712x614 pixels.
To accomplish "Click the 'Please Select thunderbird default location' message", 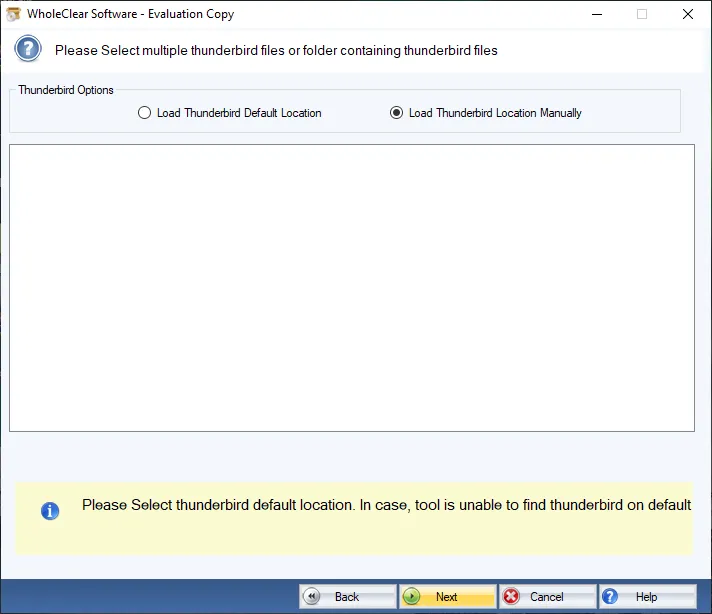I will point(386,505).
